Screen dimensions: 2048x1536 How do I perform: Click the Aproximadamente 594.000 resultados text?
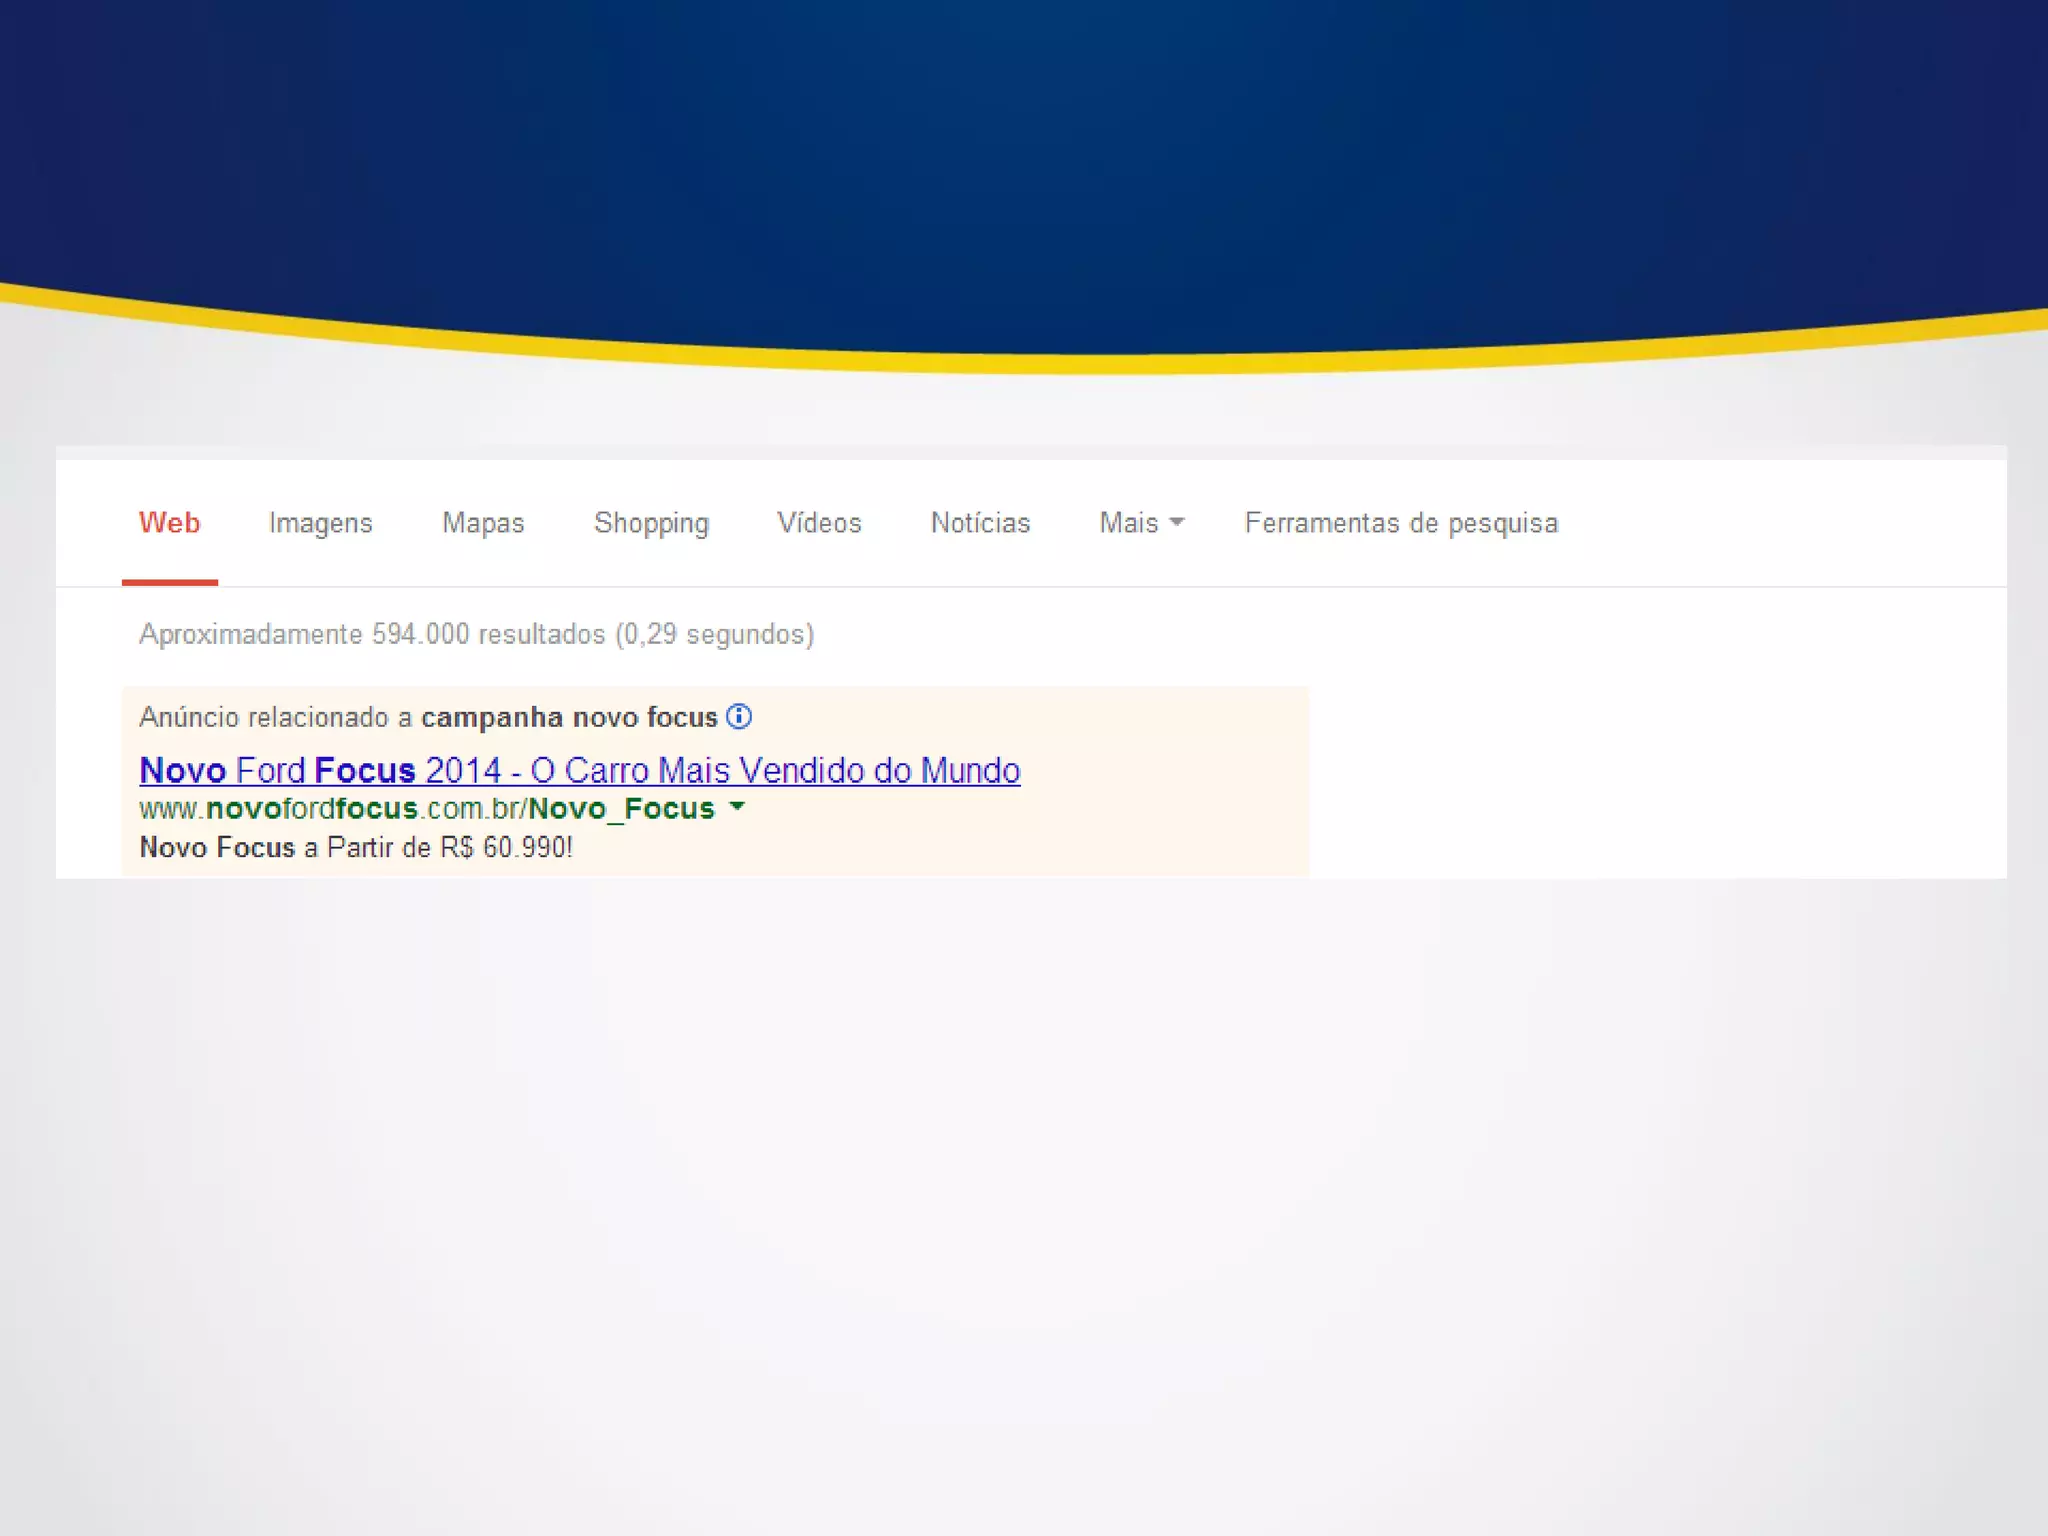click(x=476, y=634)
